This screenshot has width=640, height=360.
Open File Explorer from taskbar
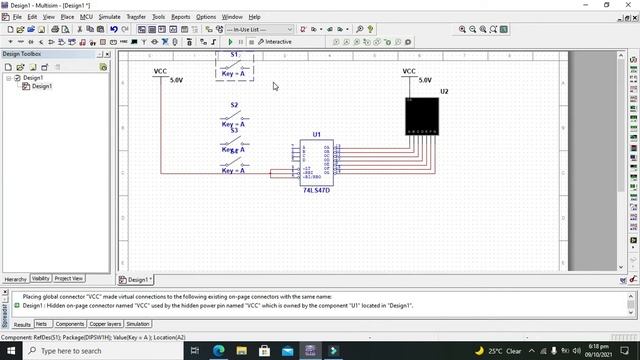click(242, 351)
